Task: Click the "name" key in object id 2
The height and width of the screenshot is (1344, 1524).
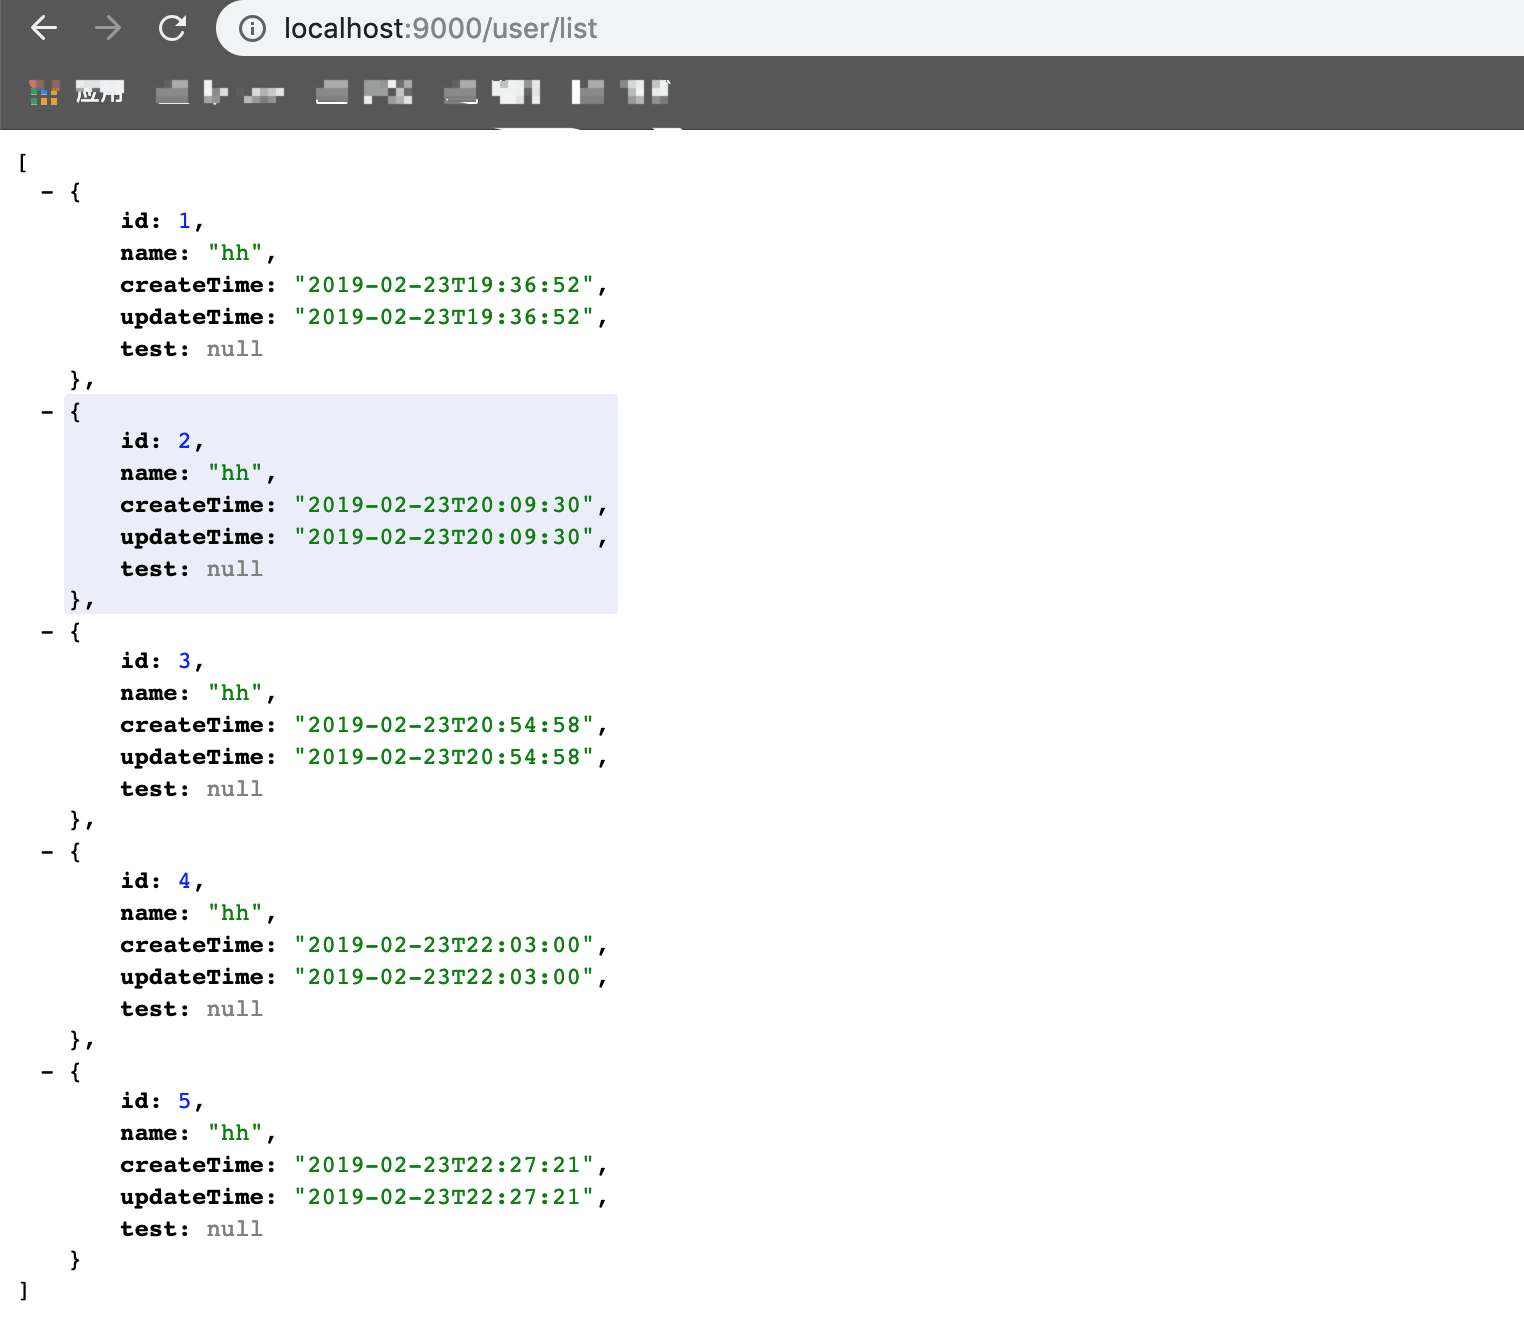Action: [x=150, y=473]
